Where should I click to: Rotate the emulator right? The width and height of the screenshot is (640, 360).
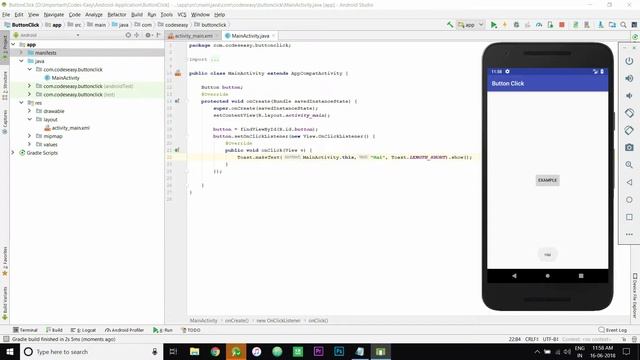629,130
